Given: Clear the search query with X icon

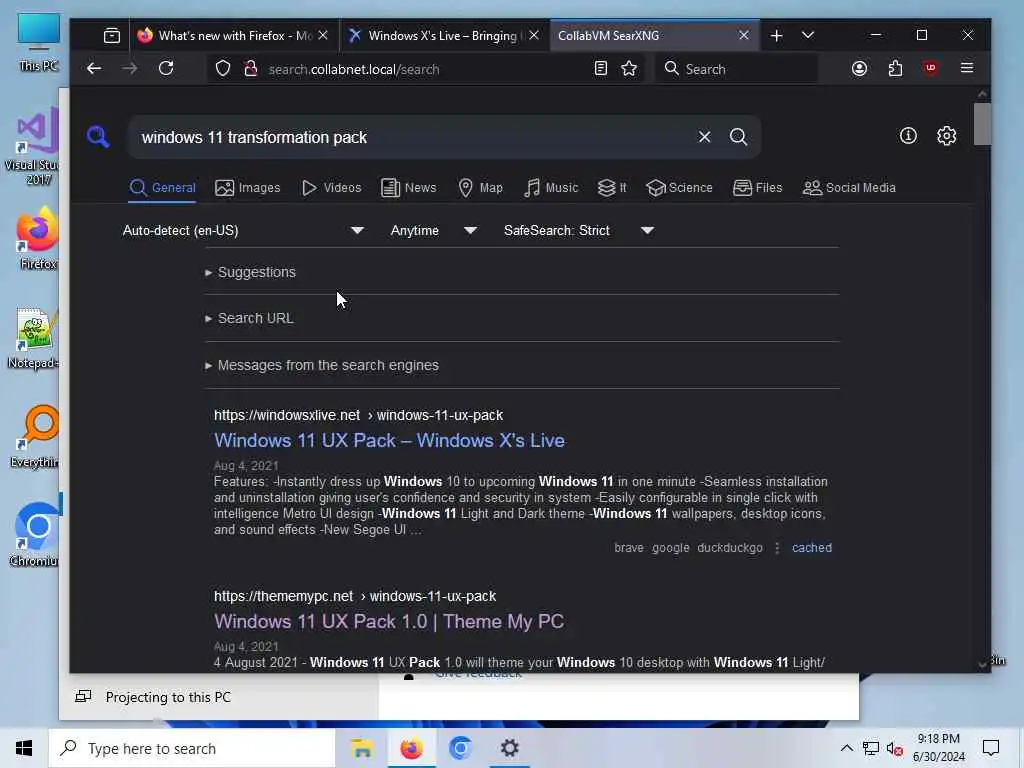Looking at the screenshot, I should [705, 136].
